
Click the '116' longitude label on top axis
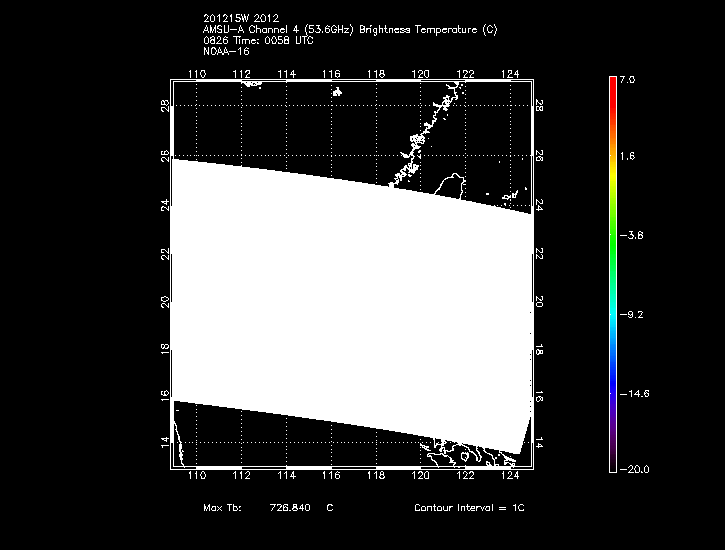tap(331, 74)
